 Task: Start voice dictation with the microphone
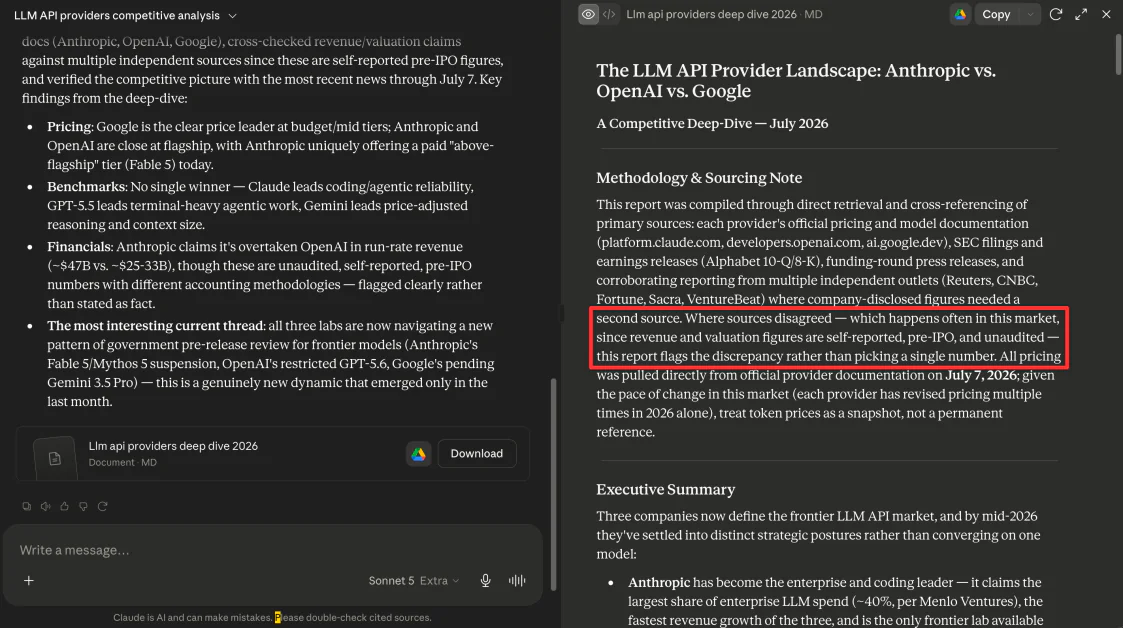point(485,581)
